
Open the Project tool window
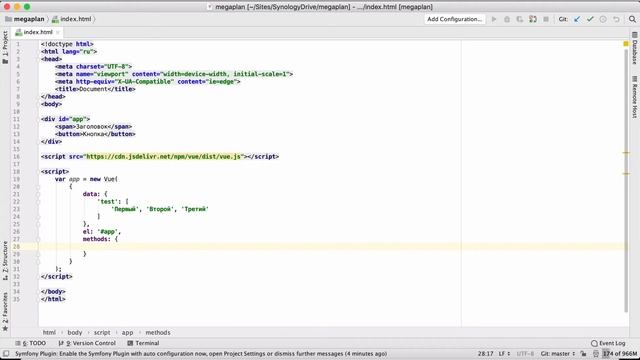5,47
